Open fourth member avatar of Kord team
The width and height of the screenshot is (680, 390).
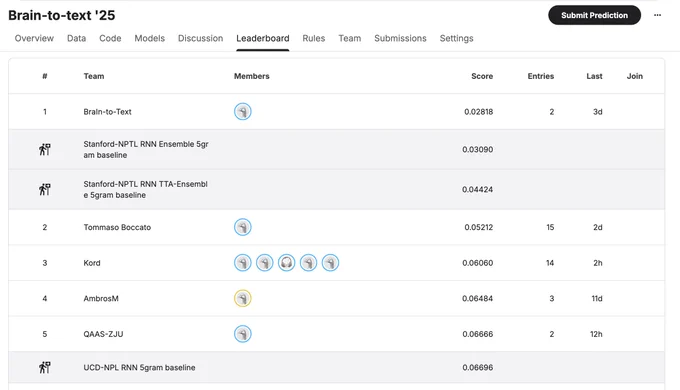click(x=308, y=262)
